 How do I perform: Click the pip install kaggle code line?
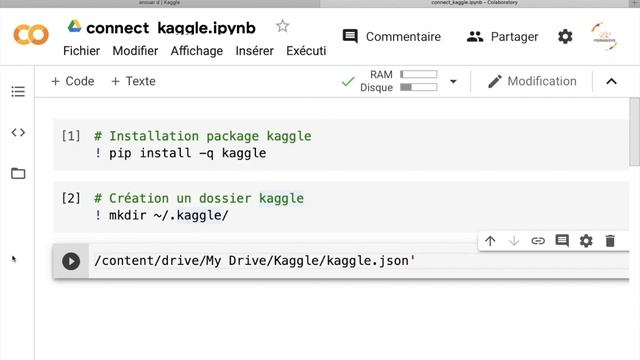[181, 153]
